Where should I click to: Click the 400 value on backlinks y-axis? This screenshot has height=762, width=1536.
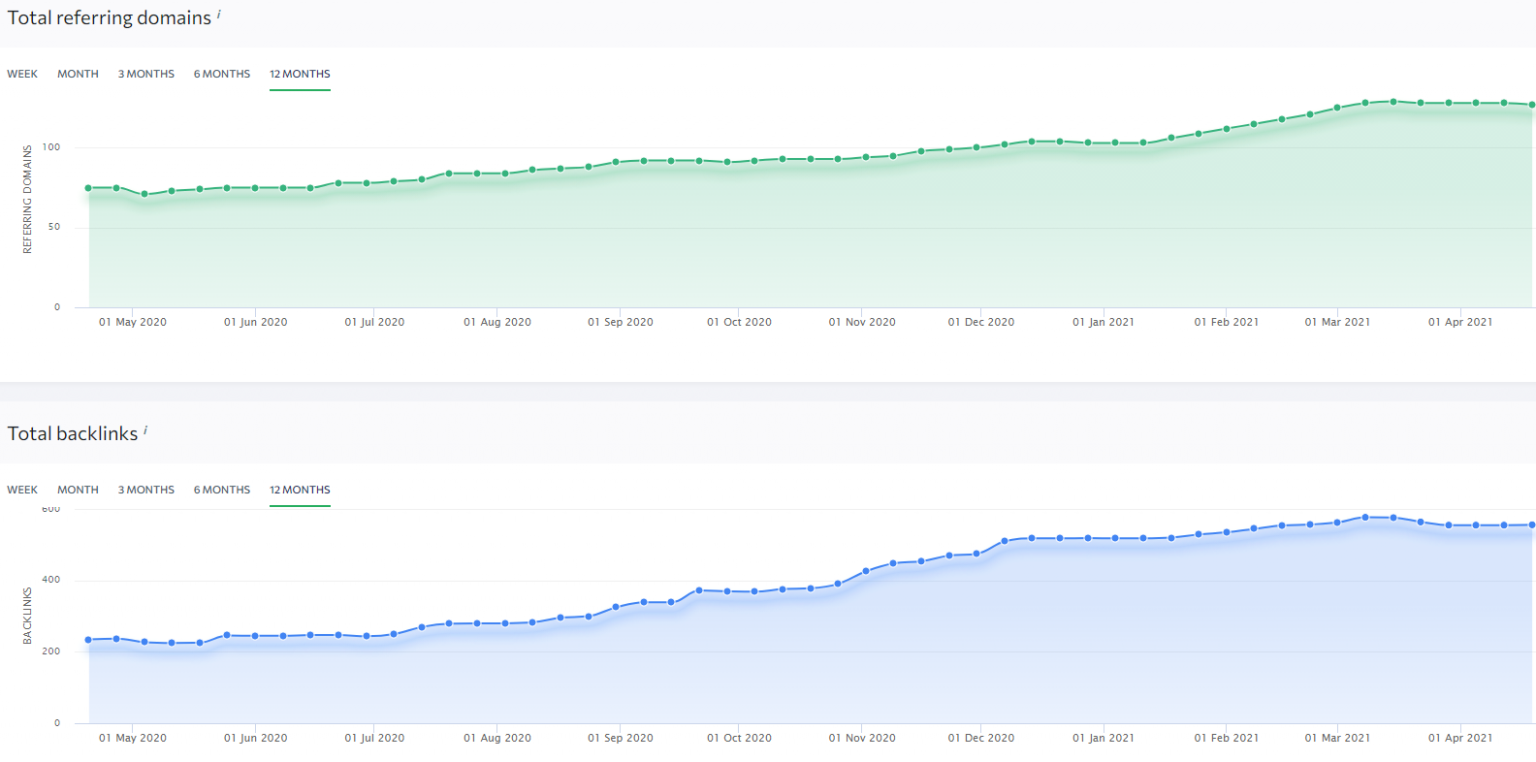pyautogui.click(x=51, y=580)
